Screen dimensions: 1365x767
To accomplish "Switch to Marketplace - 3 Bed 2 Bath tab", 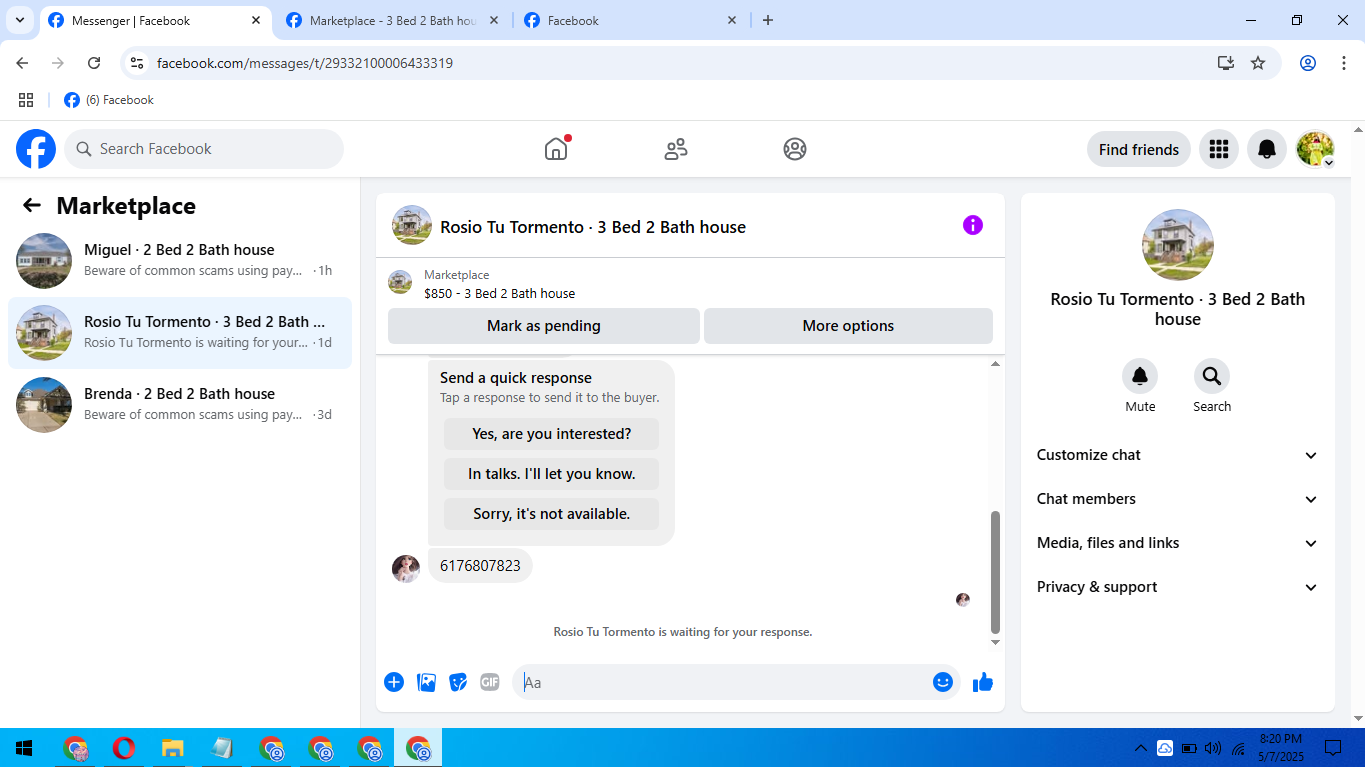I will coord(392,20).
